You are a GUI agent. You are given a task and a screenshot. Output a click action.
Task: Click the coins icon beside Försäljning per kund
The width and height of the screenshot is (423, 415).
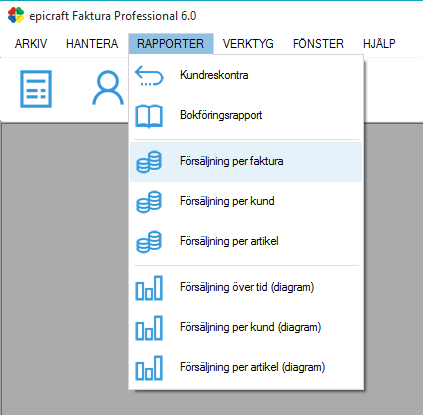pos(149,202)
